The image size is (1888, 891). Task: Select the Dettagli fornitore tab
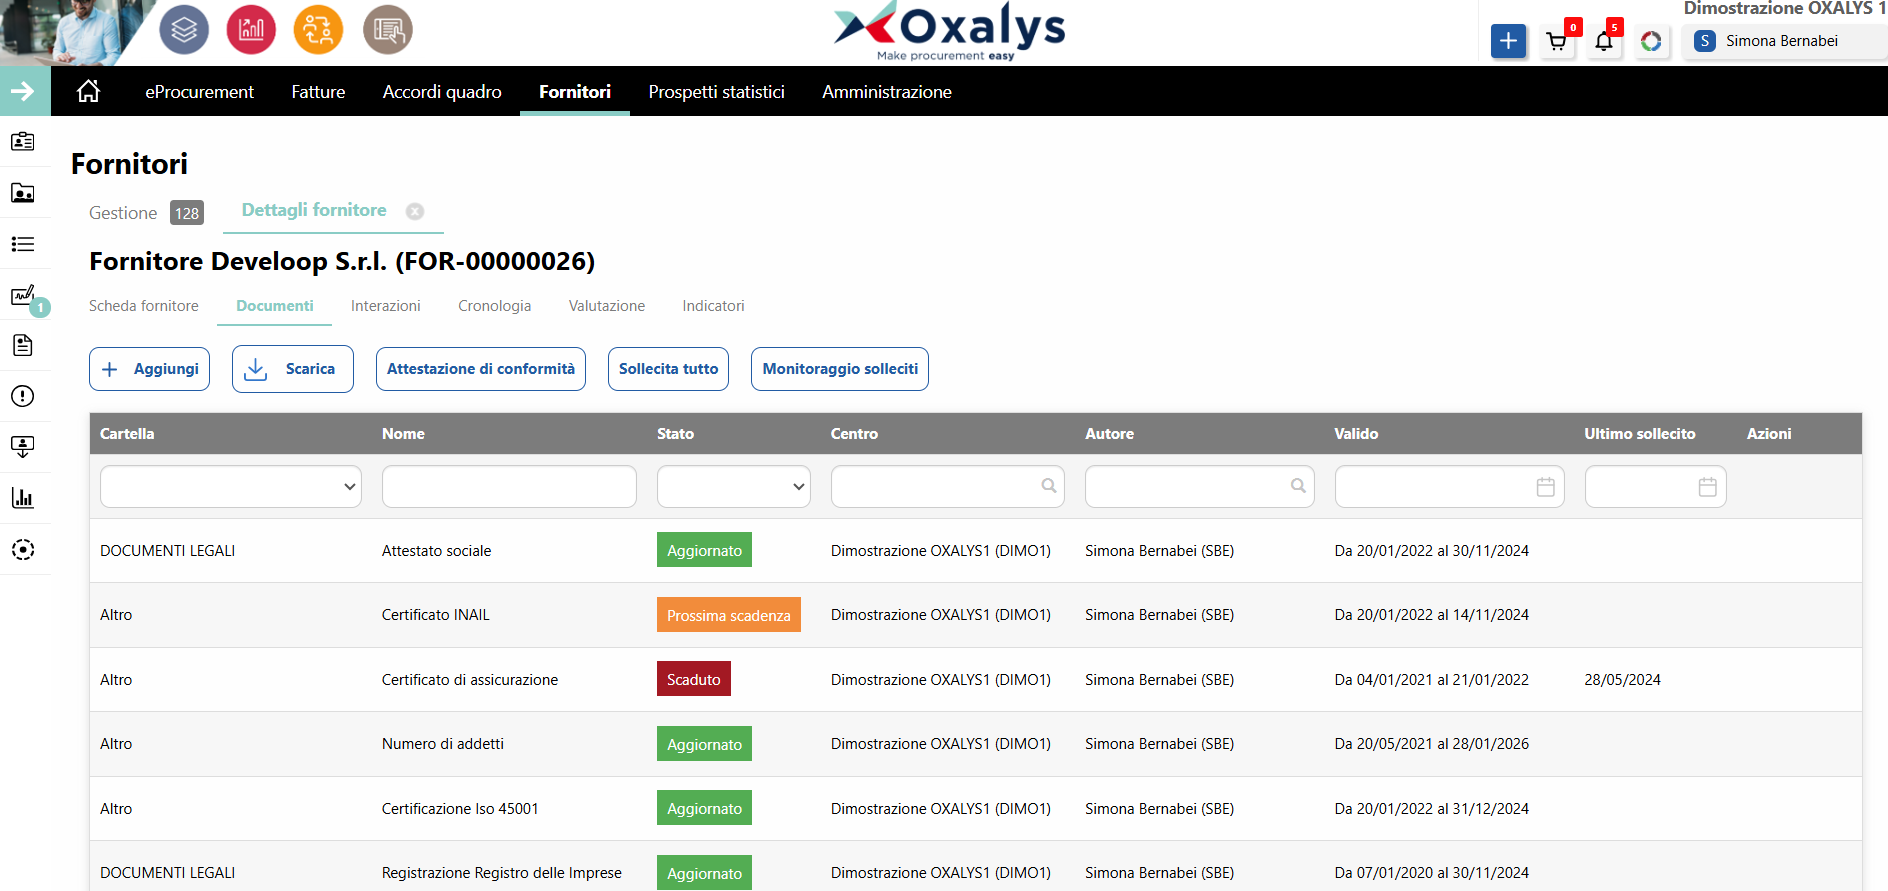point(314,210)
